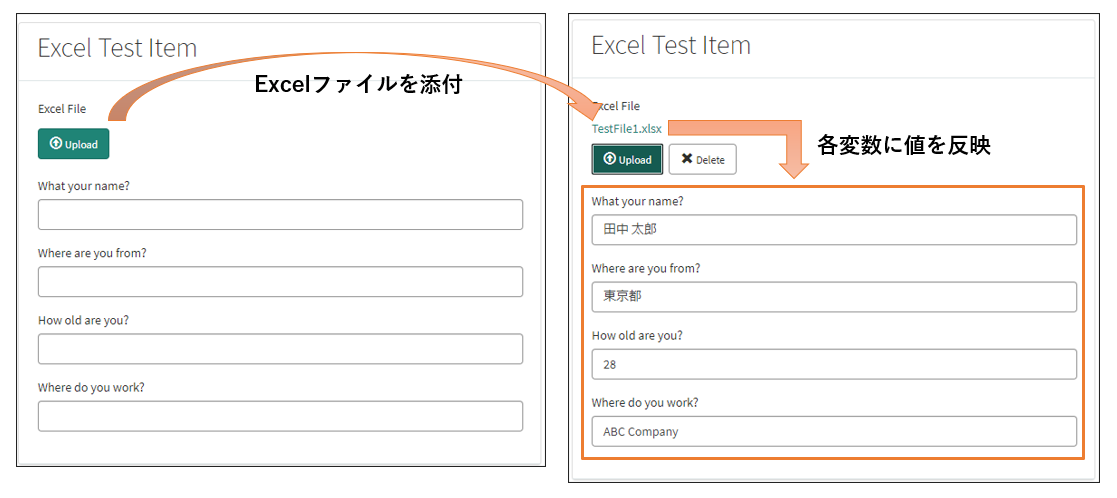The height and width of the screenshot is (498, 1117).
Task: Focus the empty "Where do you work?" field
Action: point(280,416)
